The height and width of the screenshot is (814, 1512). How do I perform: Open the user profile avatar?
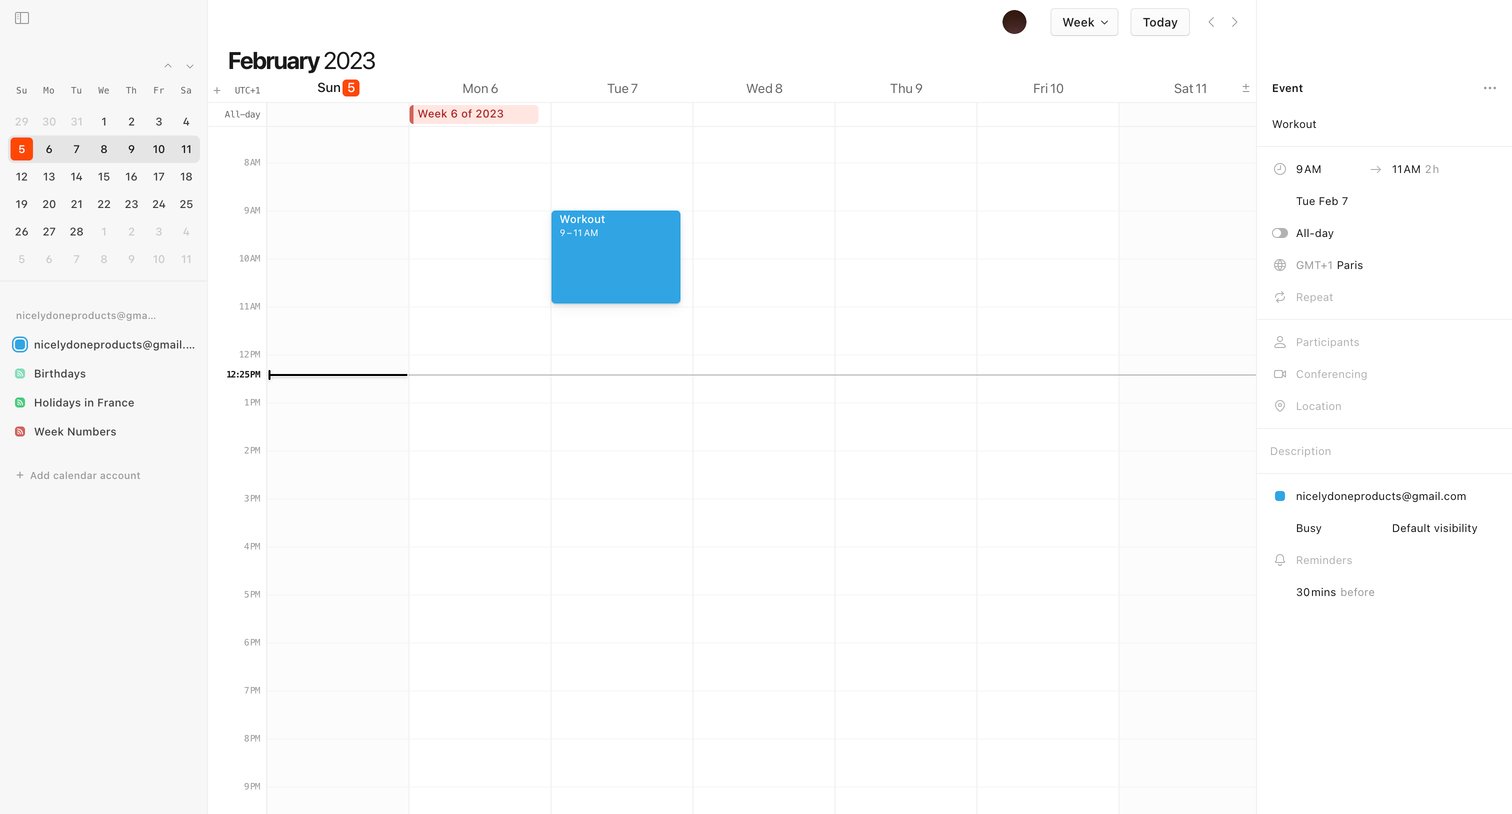click(1014, 22)
